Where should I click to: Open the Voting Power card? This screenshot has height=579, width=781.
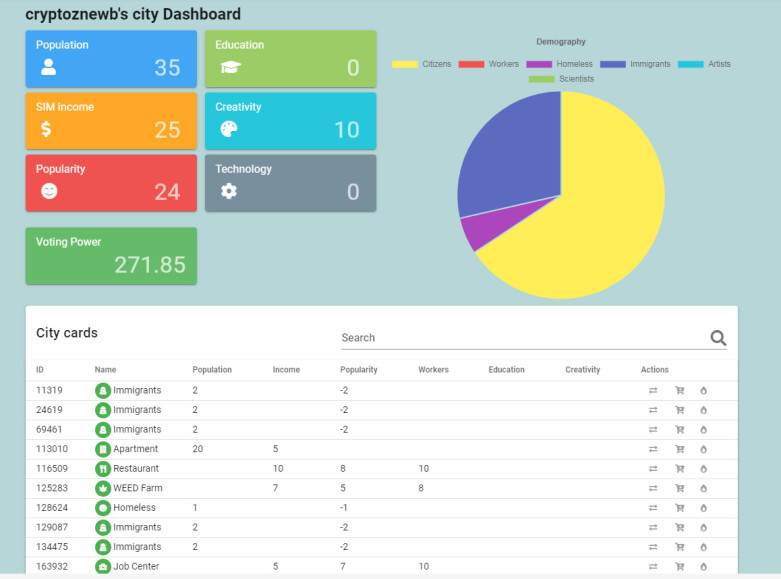tap(111, 256)
